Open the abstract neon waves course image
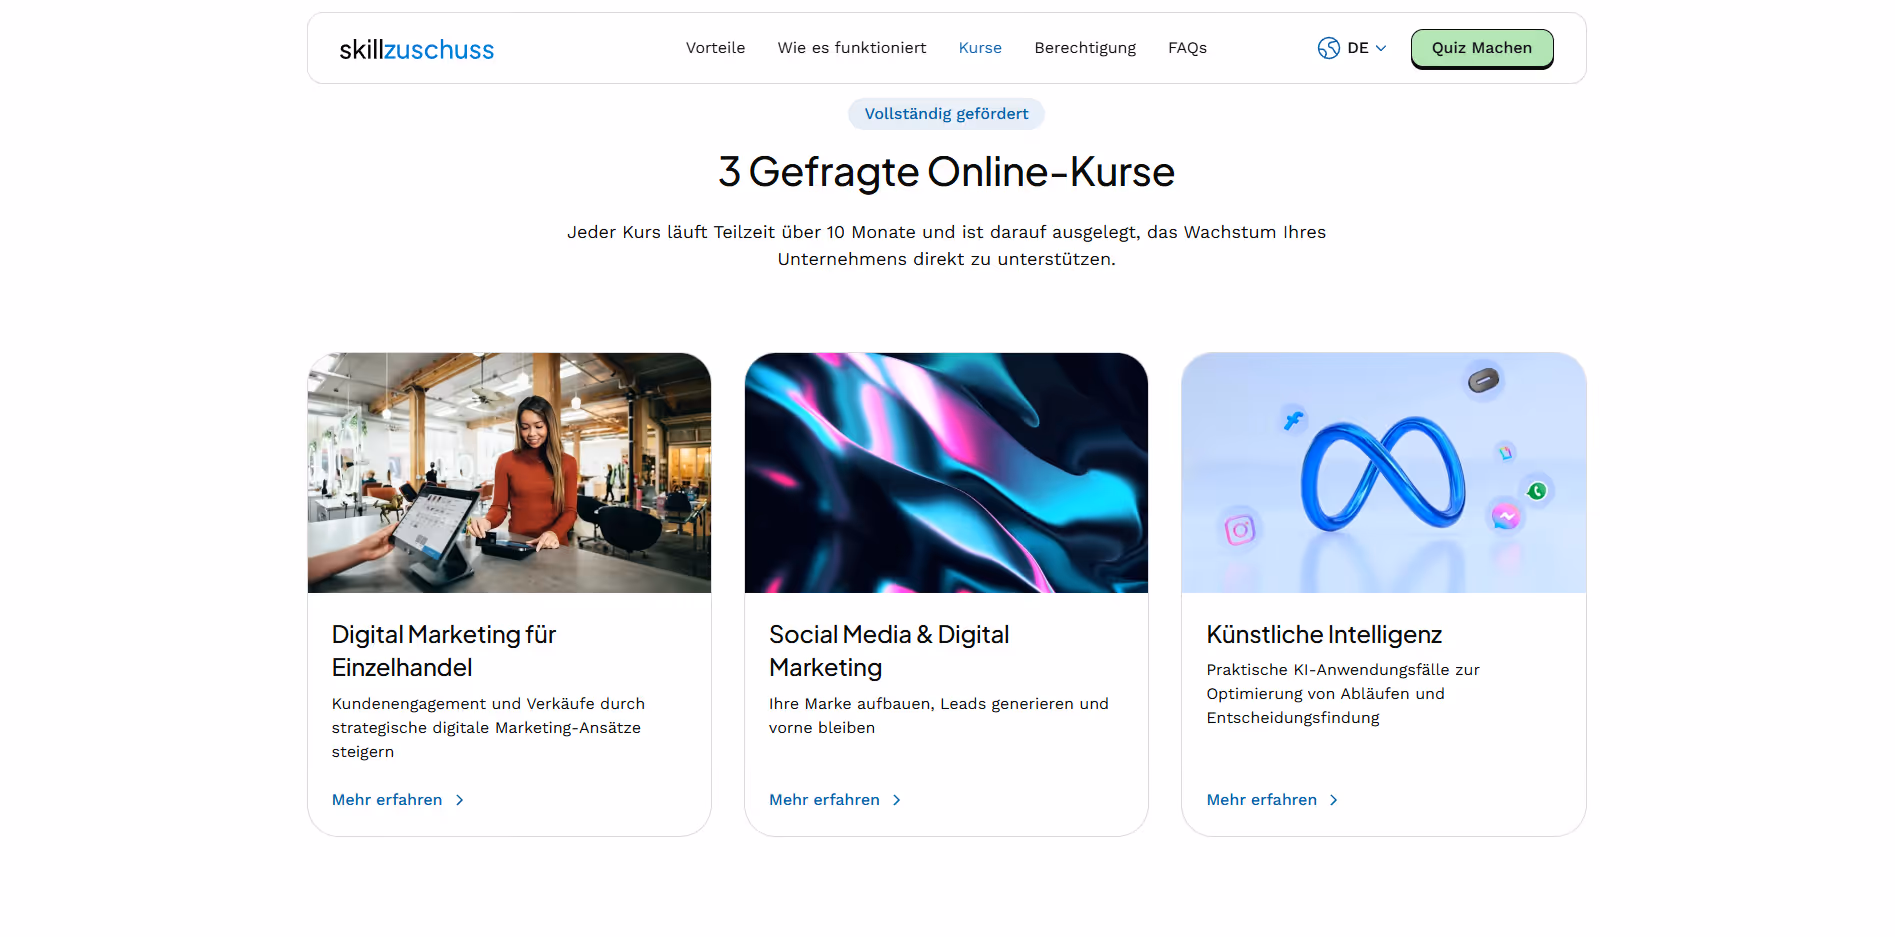 point(946,473)
